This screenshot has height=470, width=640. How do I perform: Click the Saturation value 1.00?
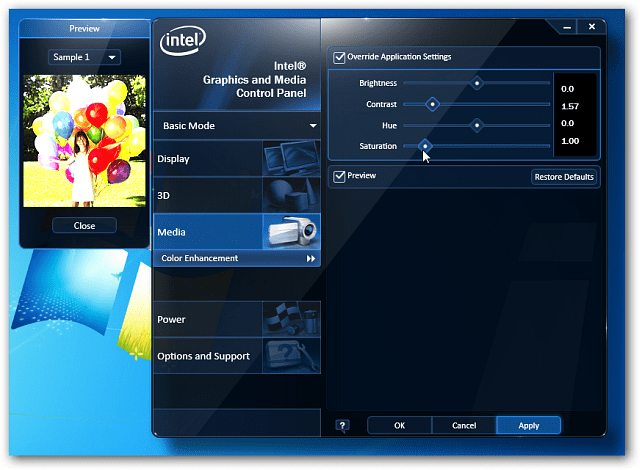point(570,141)
